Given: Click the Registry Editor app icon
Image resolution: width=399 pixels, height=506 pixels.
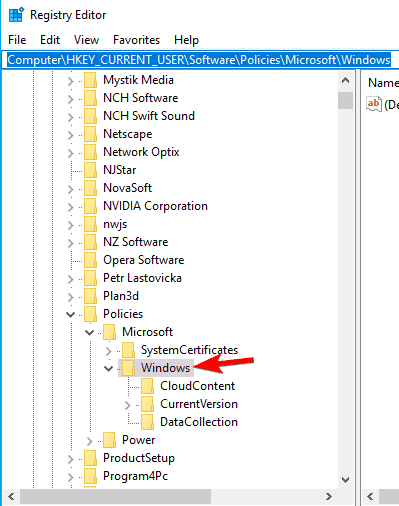Looking at the screenshot, I should pyautogui.click(x=16, y=15).
